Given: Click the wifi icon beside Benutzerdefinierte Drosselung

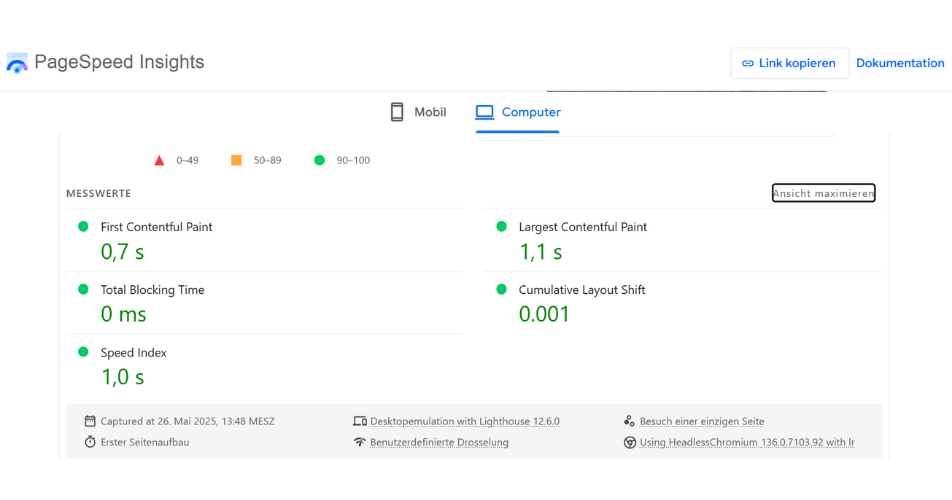Looking at the screenshot, I should pyautogui.click(x=359, y=442).
